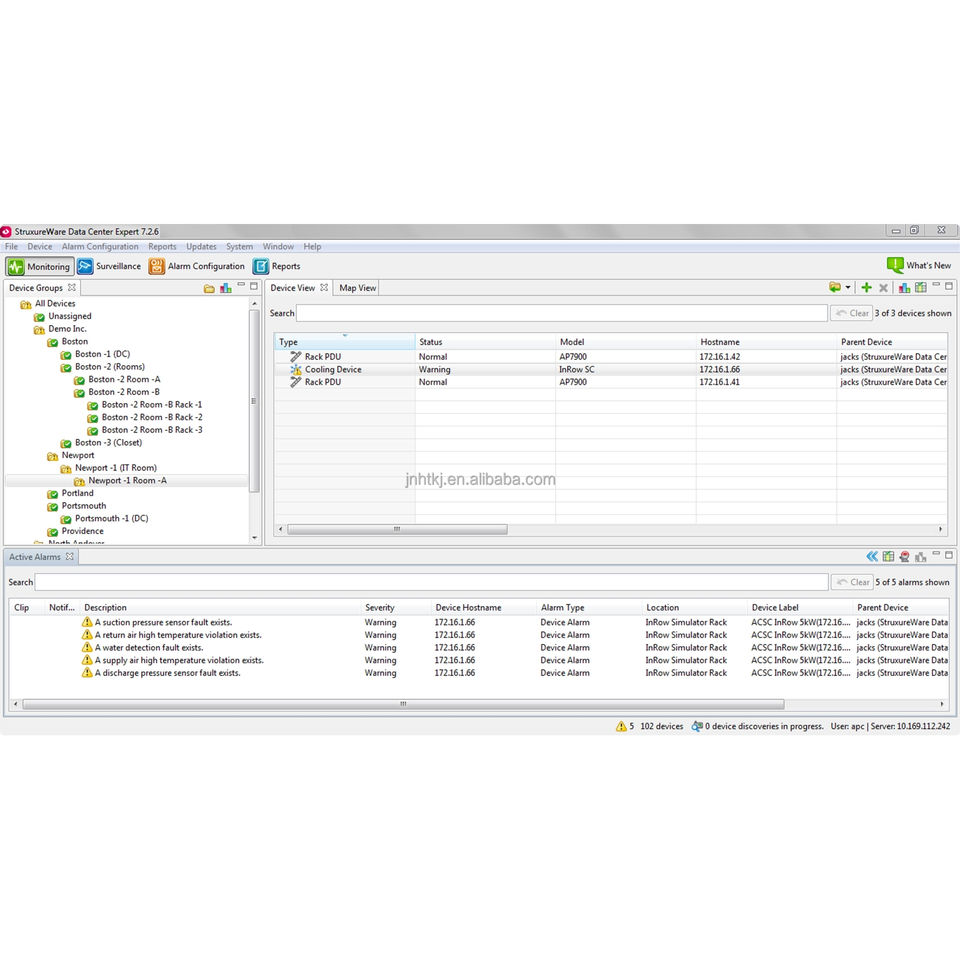Viewport: 960px width, 960px height.
Task: Click the blue double-arrow icon in Active Alarms
Action: (x=872, y=556)
